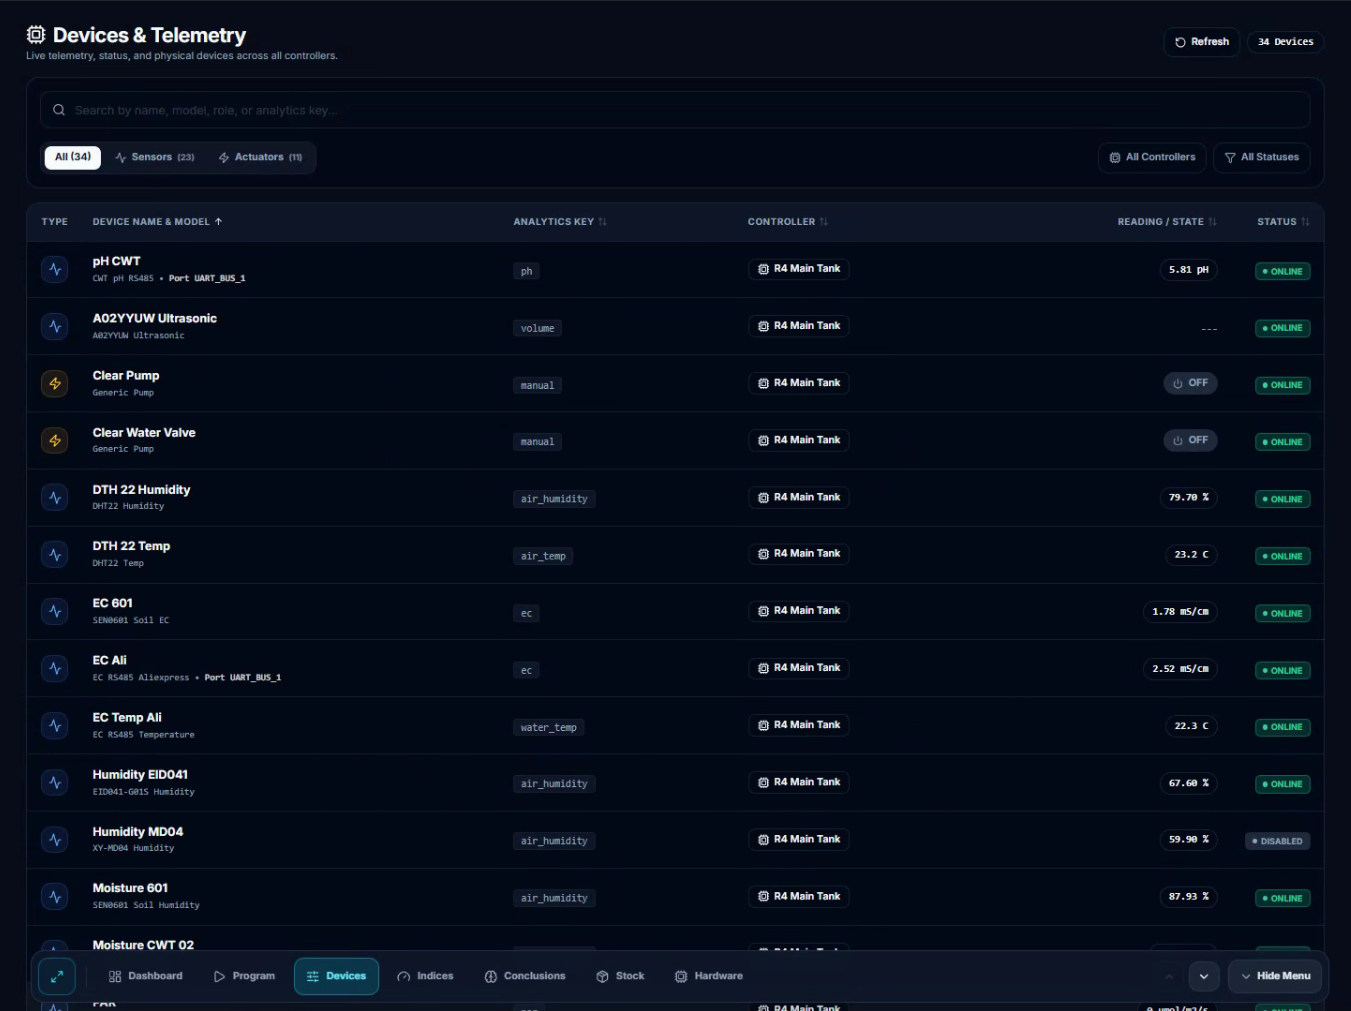Click the sensor icon for DTH 22 Humidity
1351x1011 pixels.
coord(55,497)
